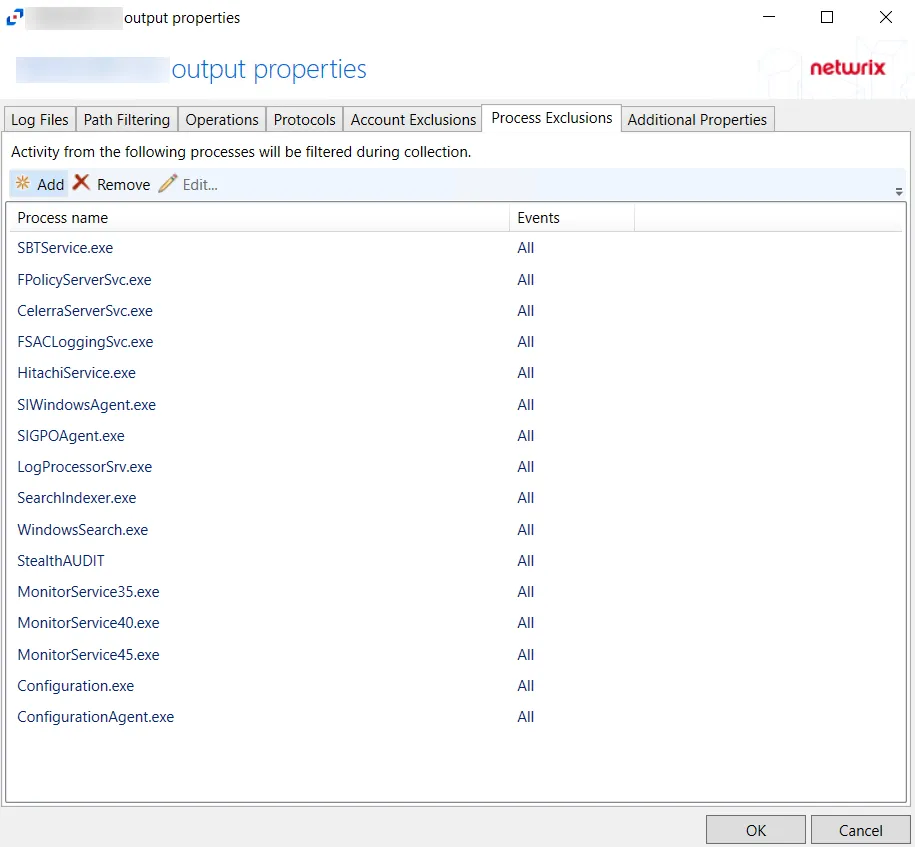This screenshot has width=915, height=847.
Task: Click the Netwrix logo
Action: click(847, 68)
